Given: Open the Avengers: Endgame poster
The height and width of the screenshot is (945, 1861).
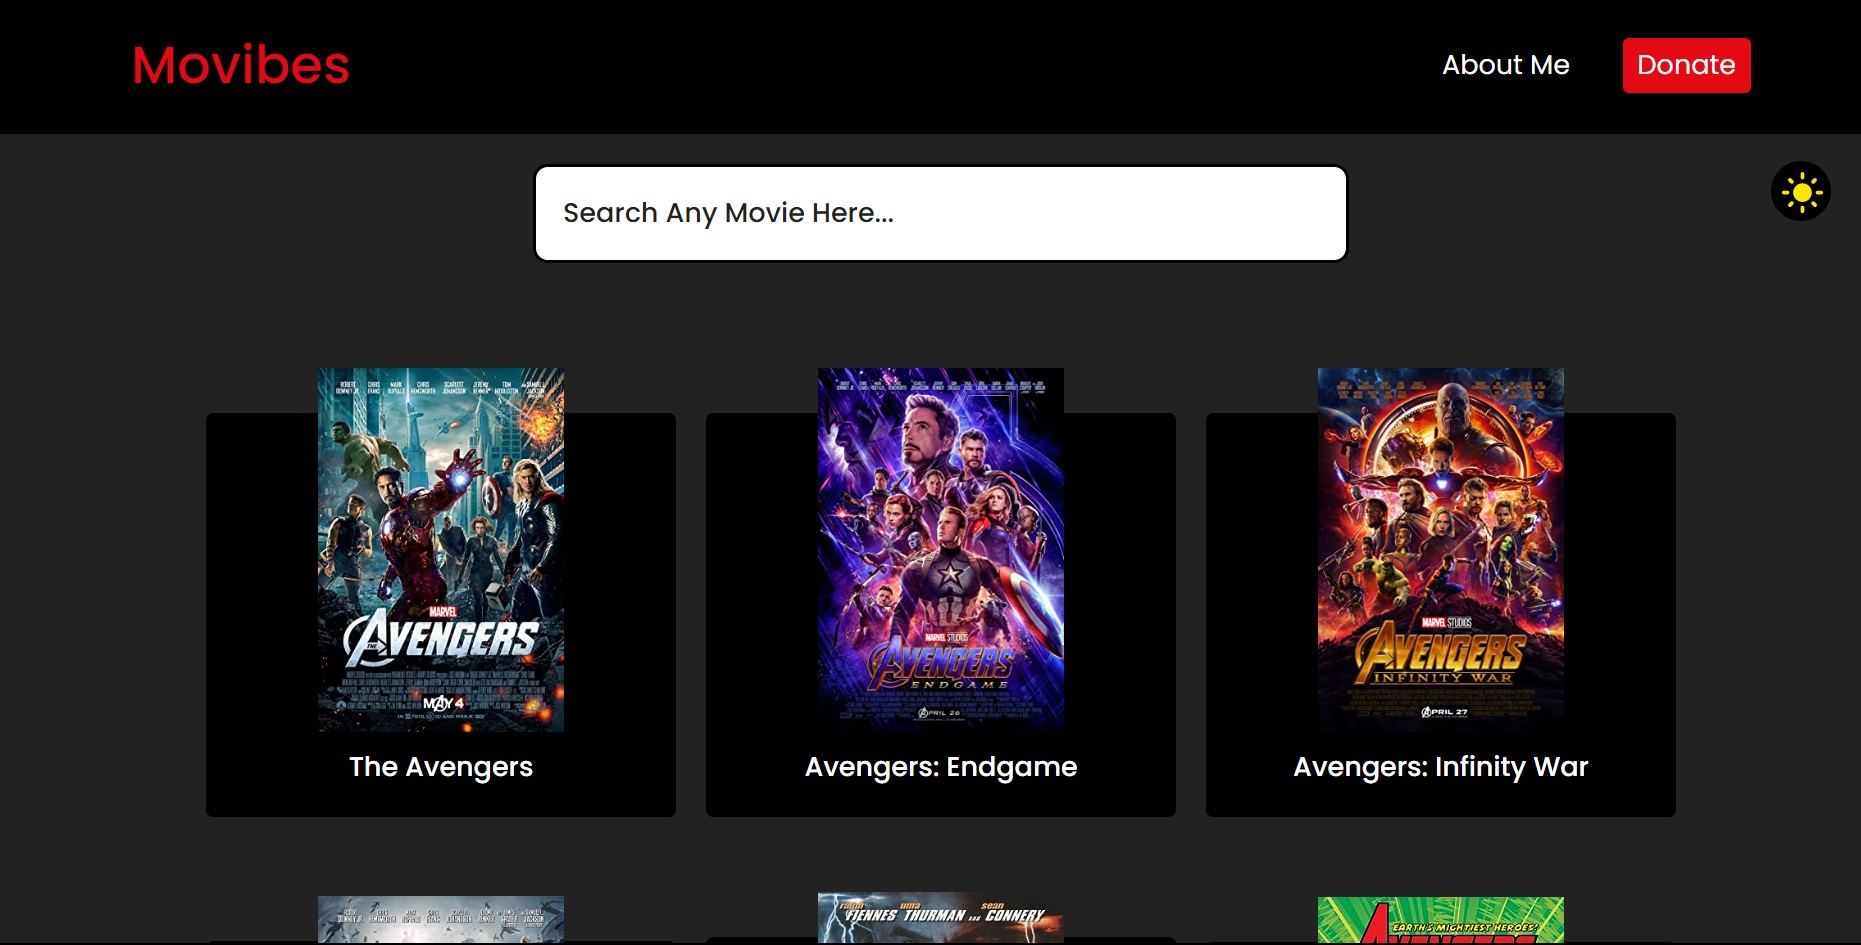Looking at the screenshot, I should [x=941, y=550].
